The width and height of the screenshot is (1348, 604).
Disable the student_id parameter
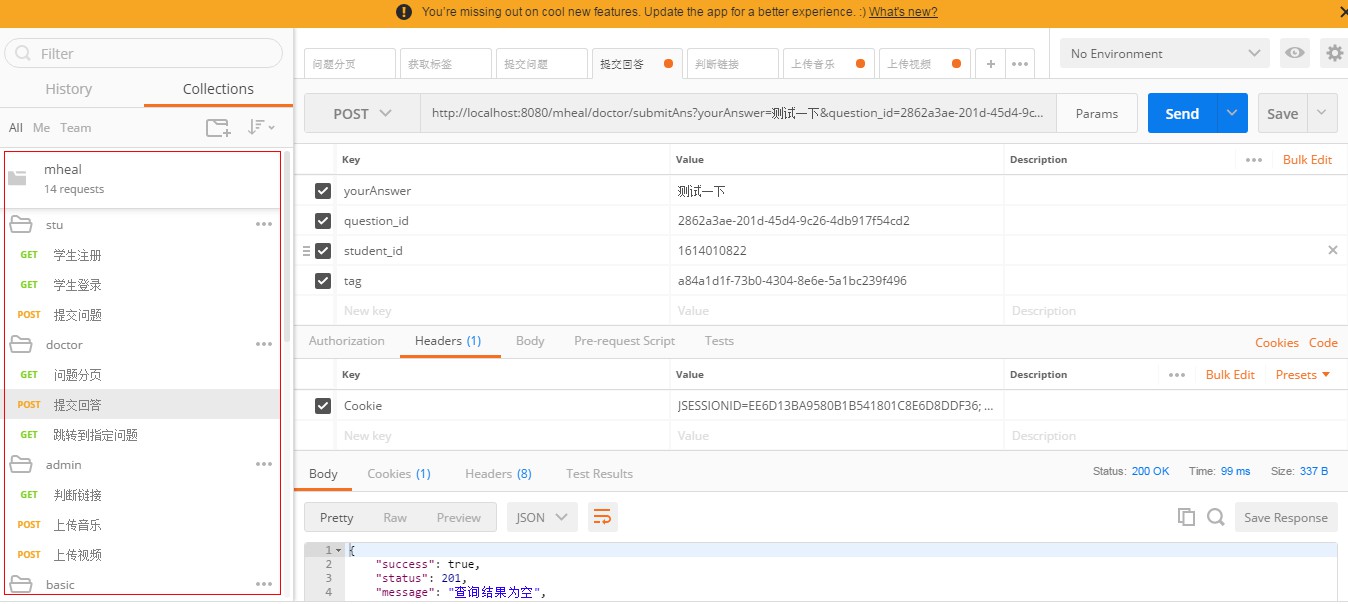coord(322,251)
